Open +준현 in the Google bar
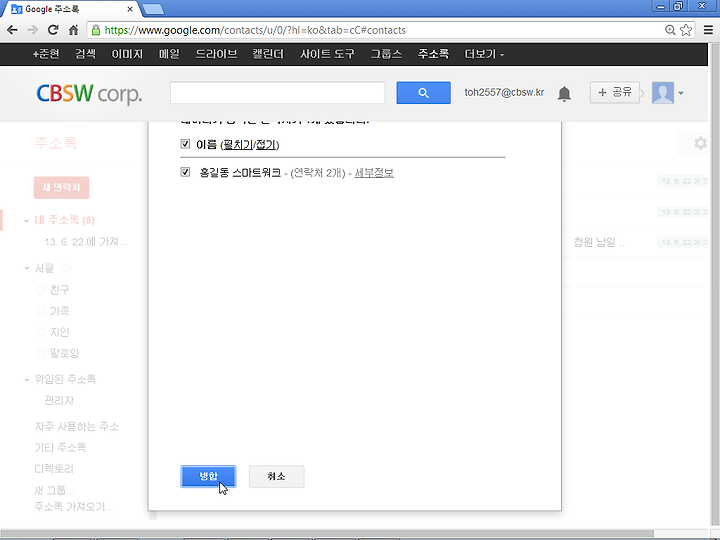Screen dimensions: 720x540 pyautogui.click(x=46, y=54)
